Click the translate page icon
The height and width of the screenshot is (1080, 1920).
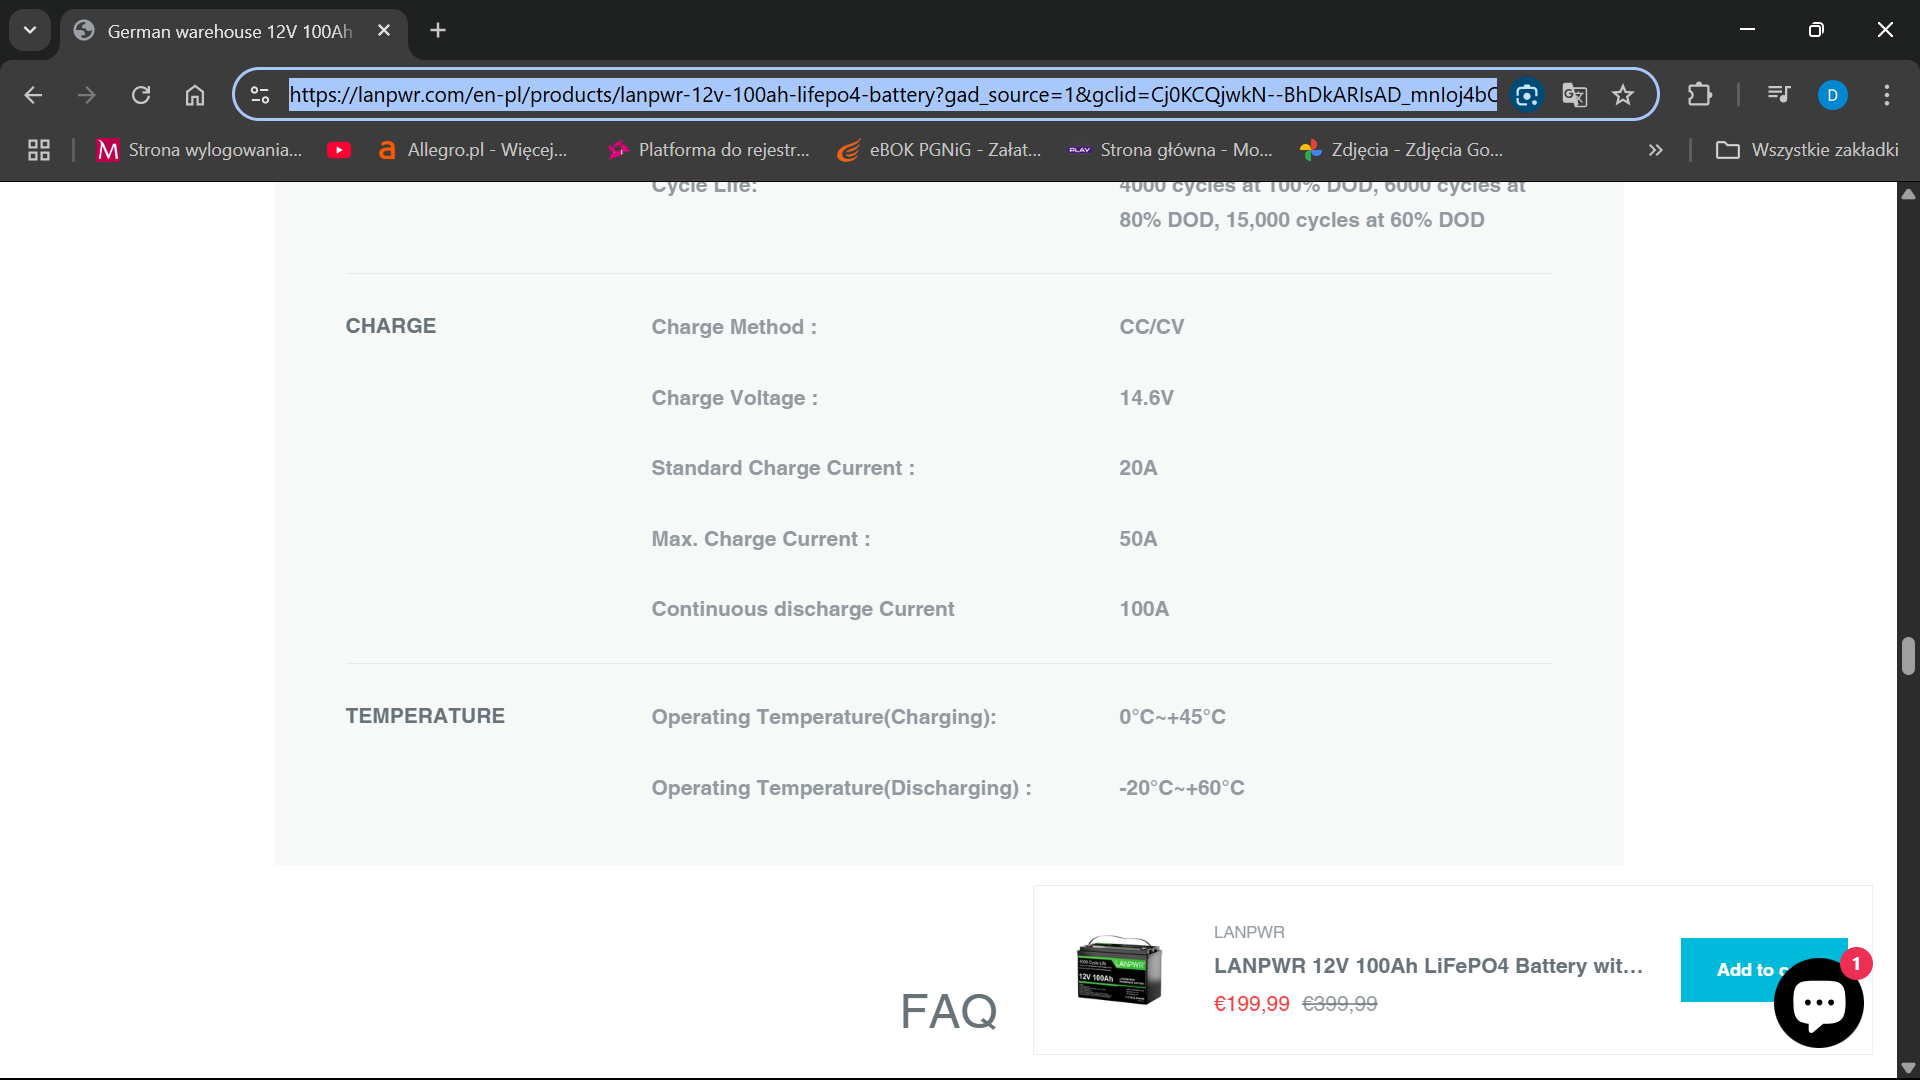[x=1575, y=95]
